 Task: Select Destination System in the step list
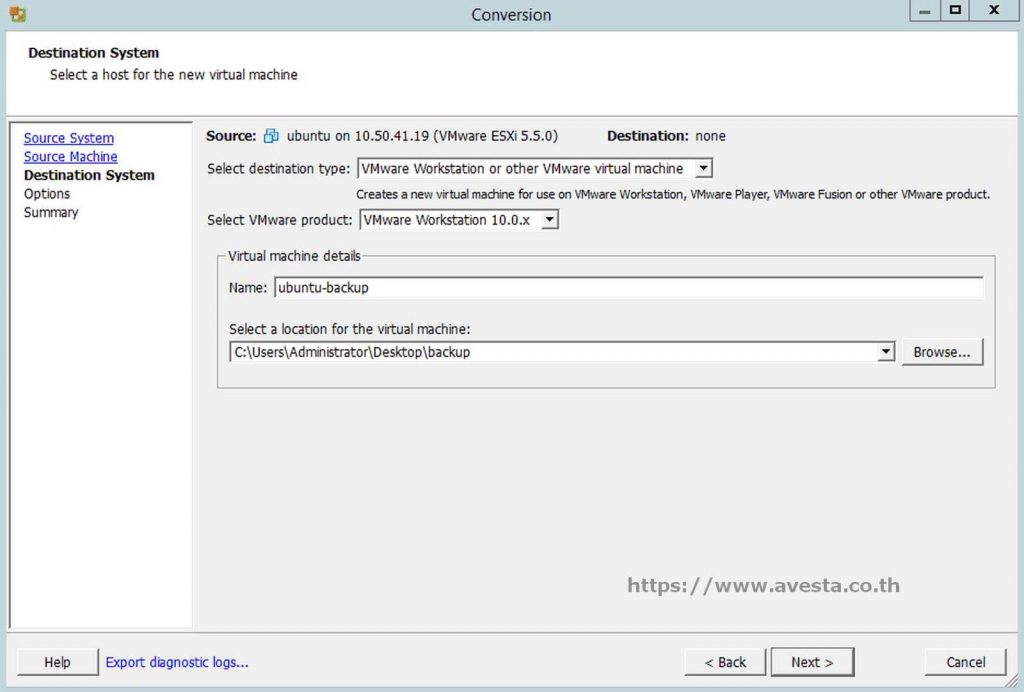coord(89,175)
